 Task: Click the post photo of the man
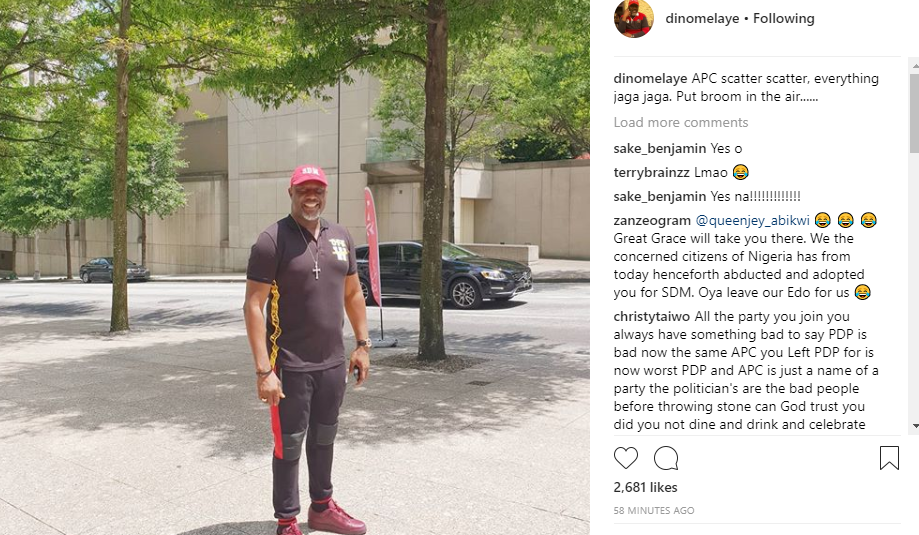coord(295,267)
